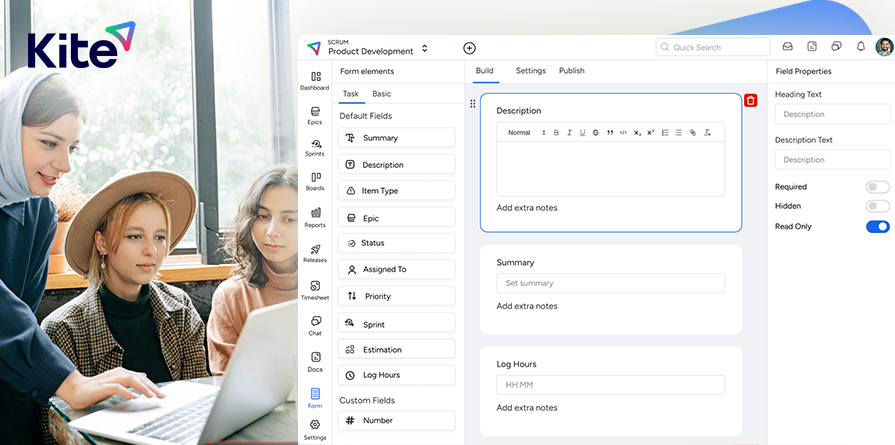This screenshot has height=445, width=895.
Task: Open the user avatar profile
Action: click(884, 47)
